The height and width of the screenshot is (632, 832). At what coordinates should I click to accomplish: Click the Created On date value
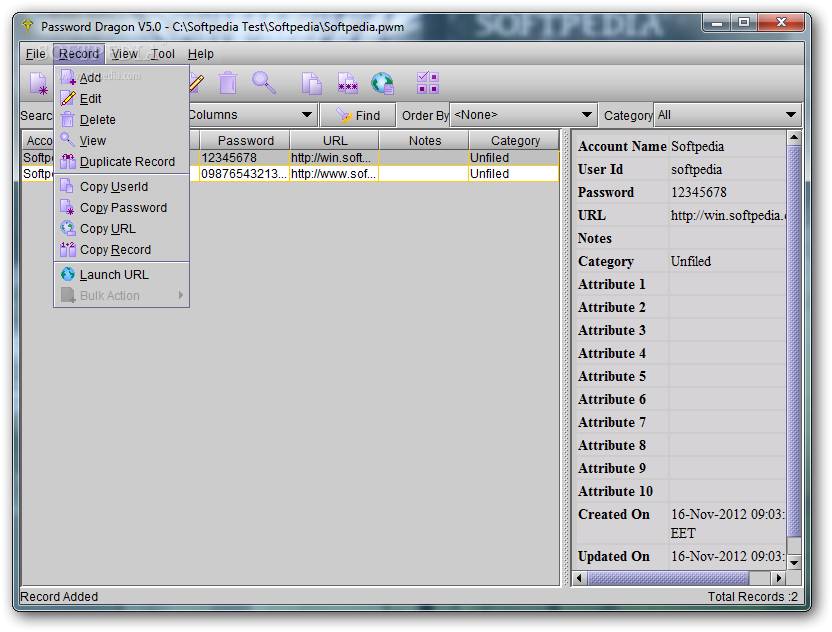click(x=727, y=524)
